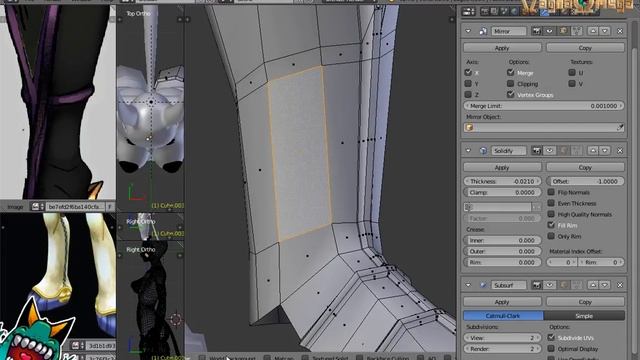Toggle Mirror Vertex Groups checkbox

pos(510,94)
